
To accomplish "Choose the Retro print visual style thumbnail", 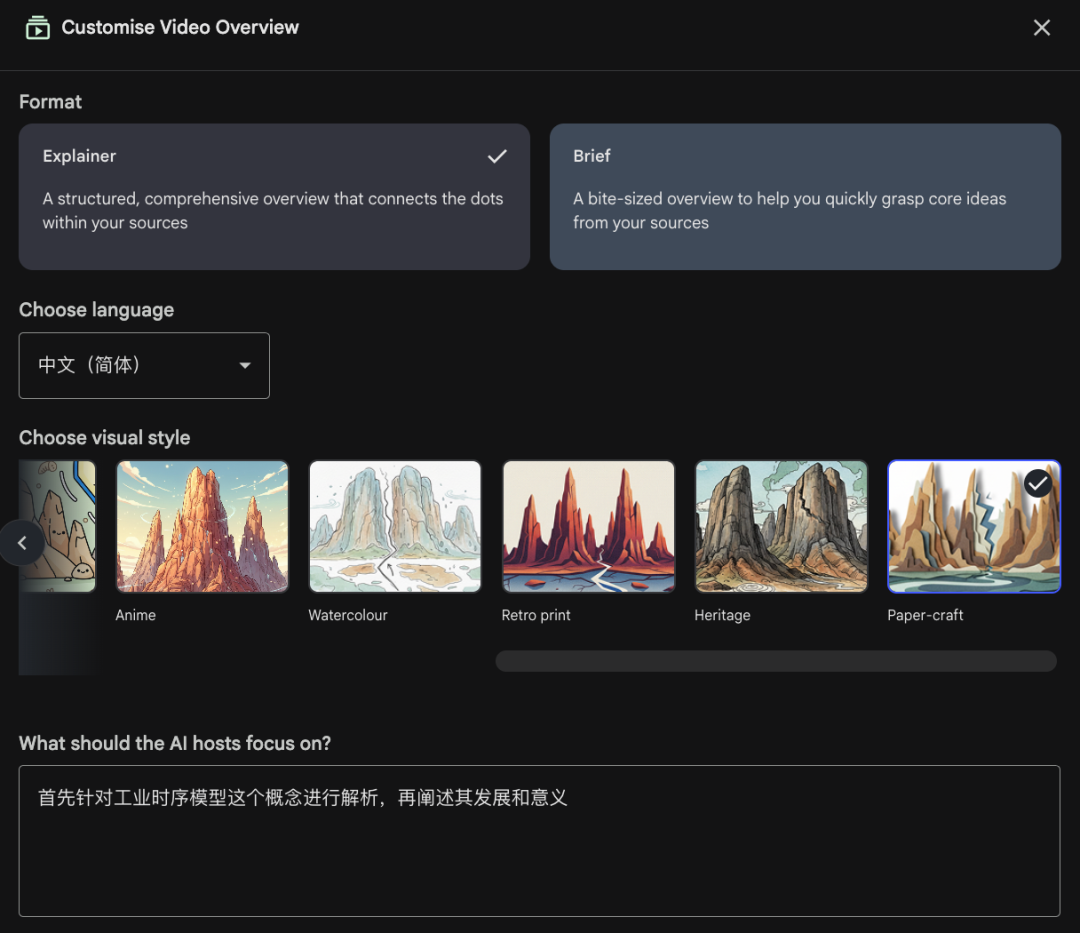I will tap(588, 526).
